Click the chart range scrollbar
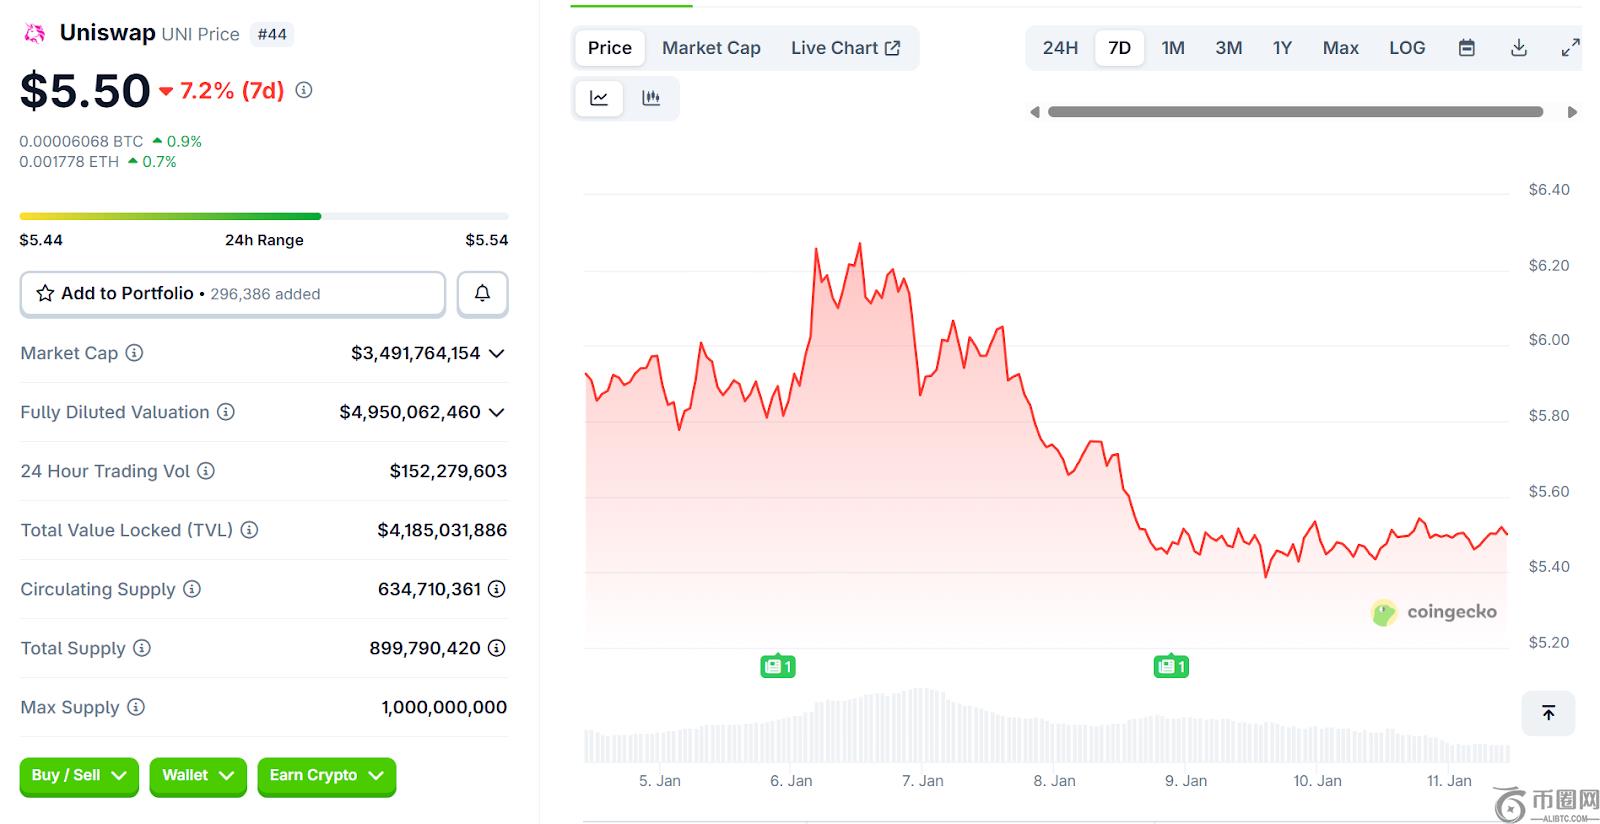1600x824 pixels. coord(1295,112)
